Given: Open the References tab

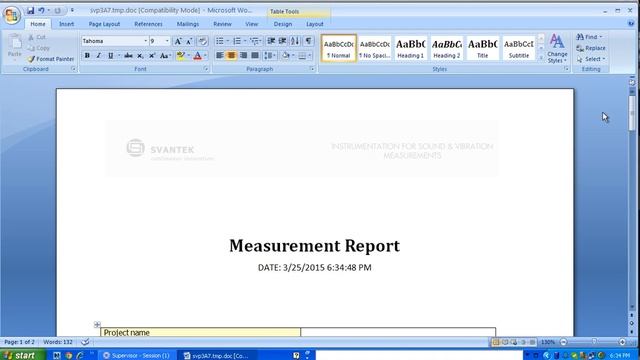Looking at the screenshot, I should tap(148, 24).
